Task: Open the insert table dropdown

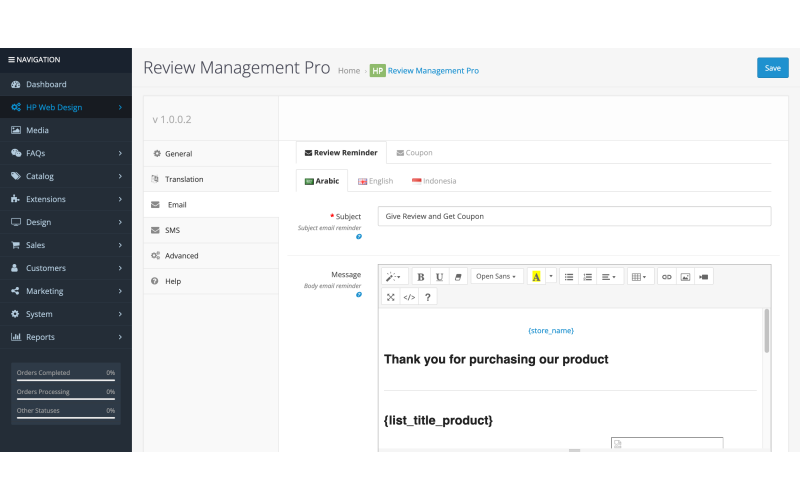Action: (x=639, y=277)
